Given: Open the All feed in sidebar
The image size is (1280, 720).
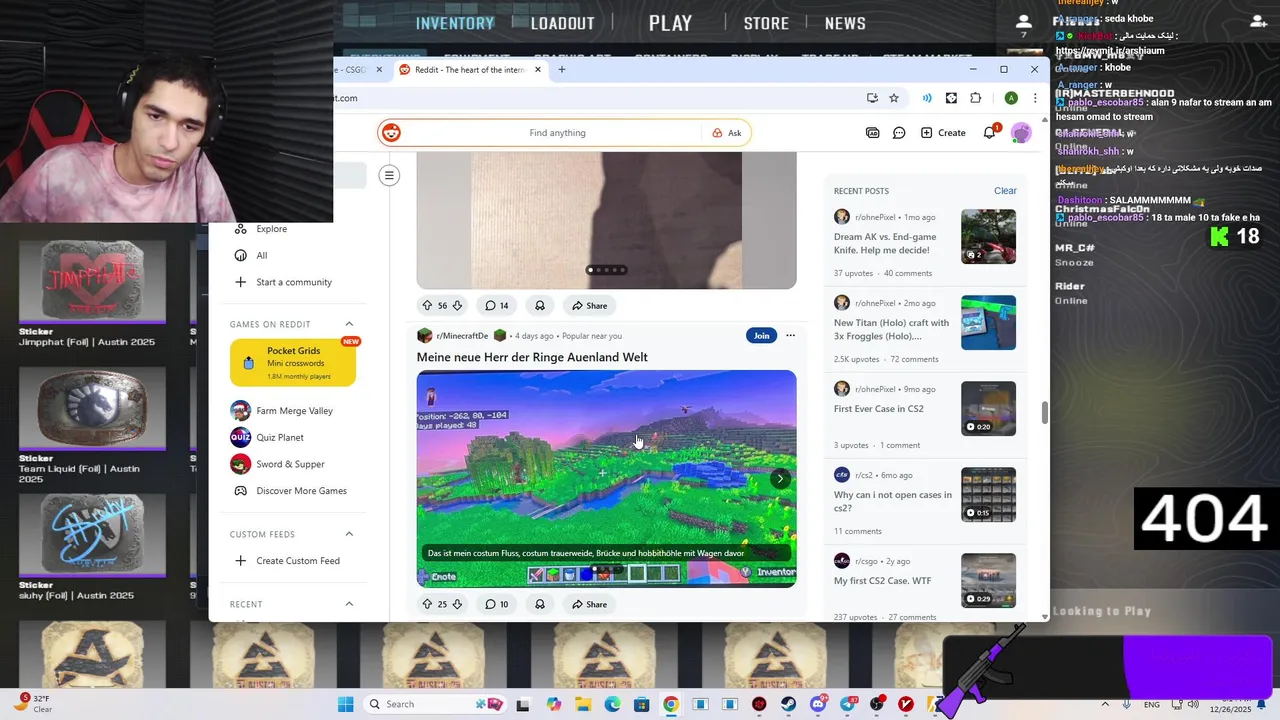Looking at the screenshot, I should [x=261, y=256].
